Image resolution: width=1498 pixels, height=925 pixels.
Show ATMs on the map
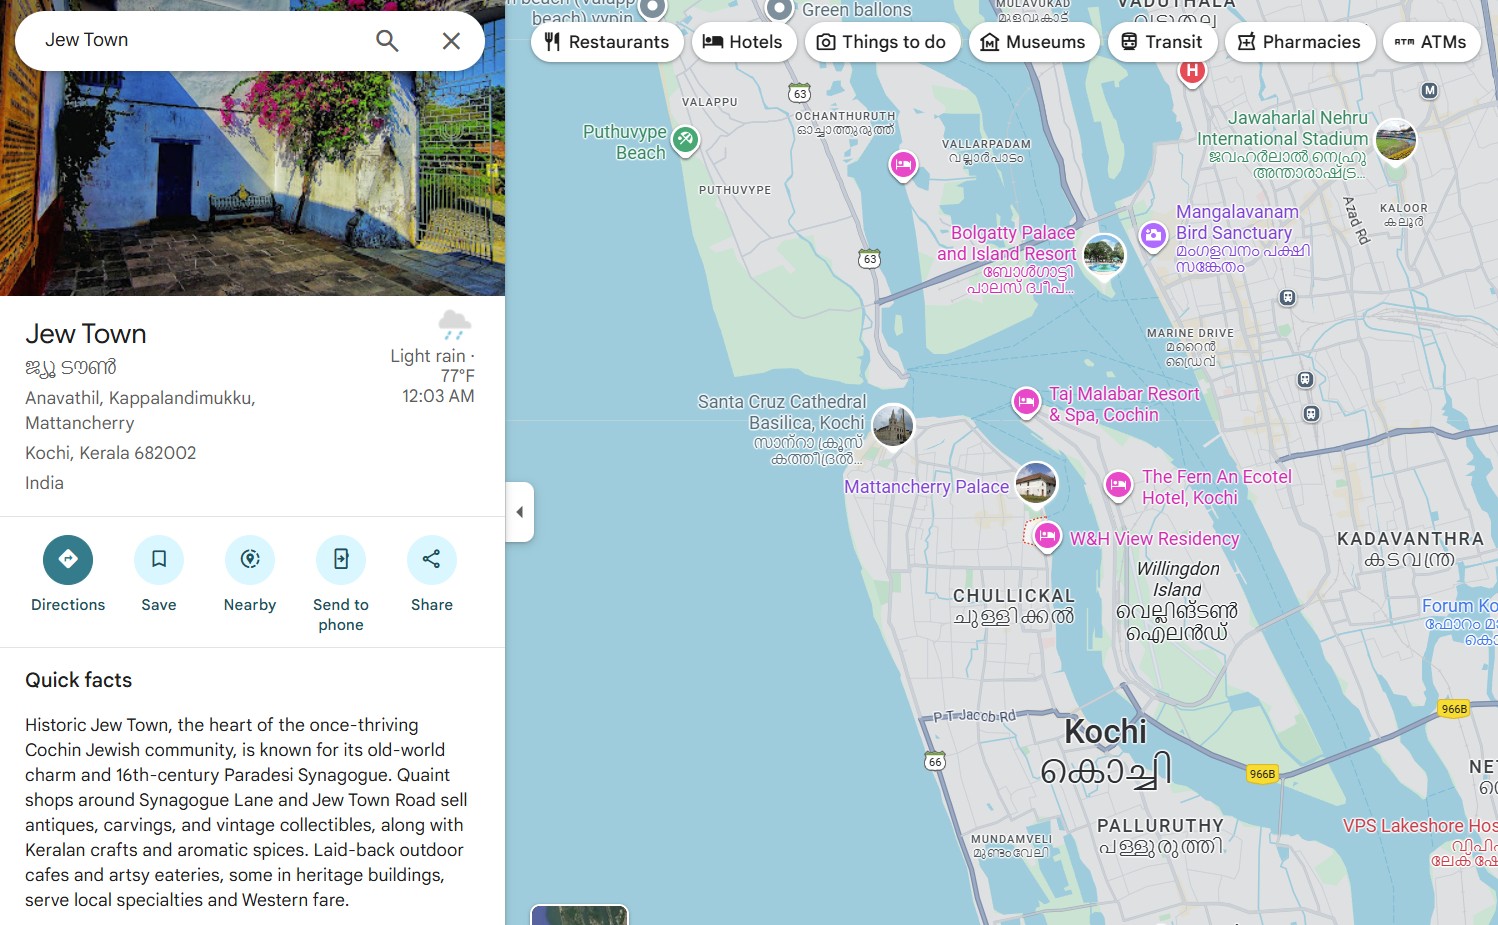coord(1431,42)
